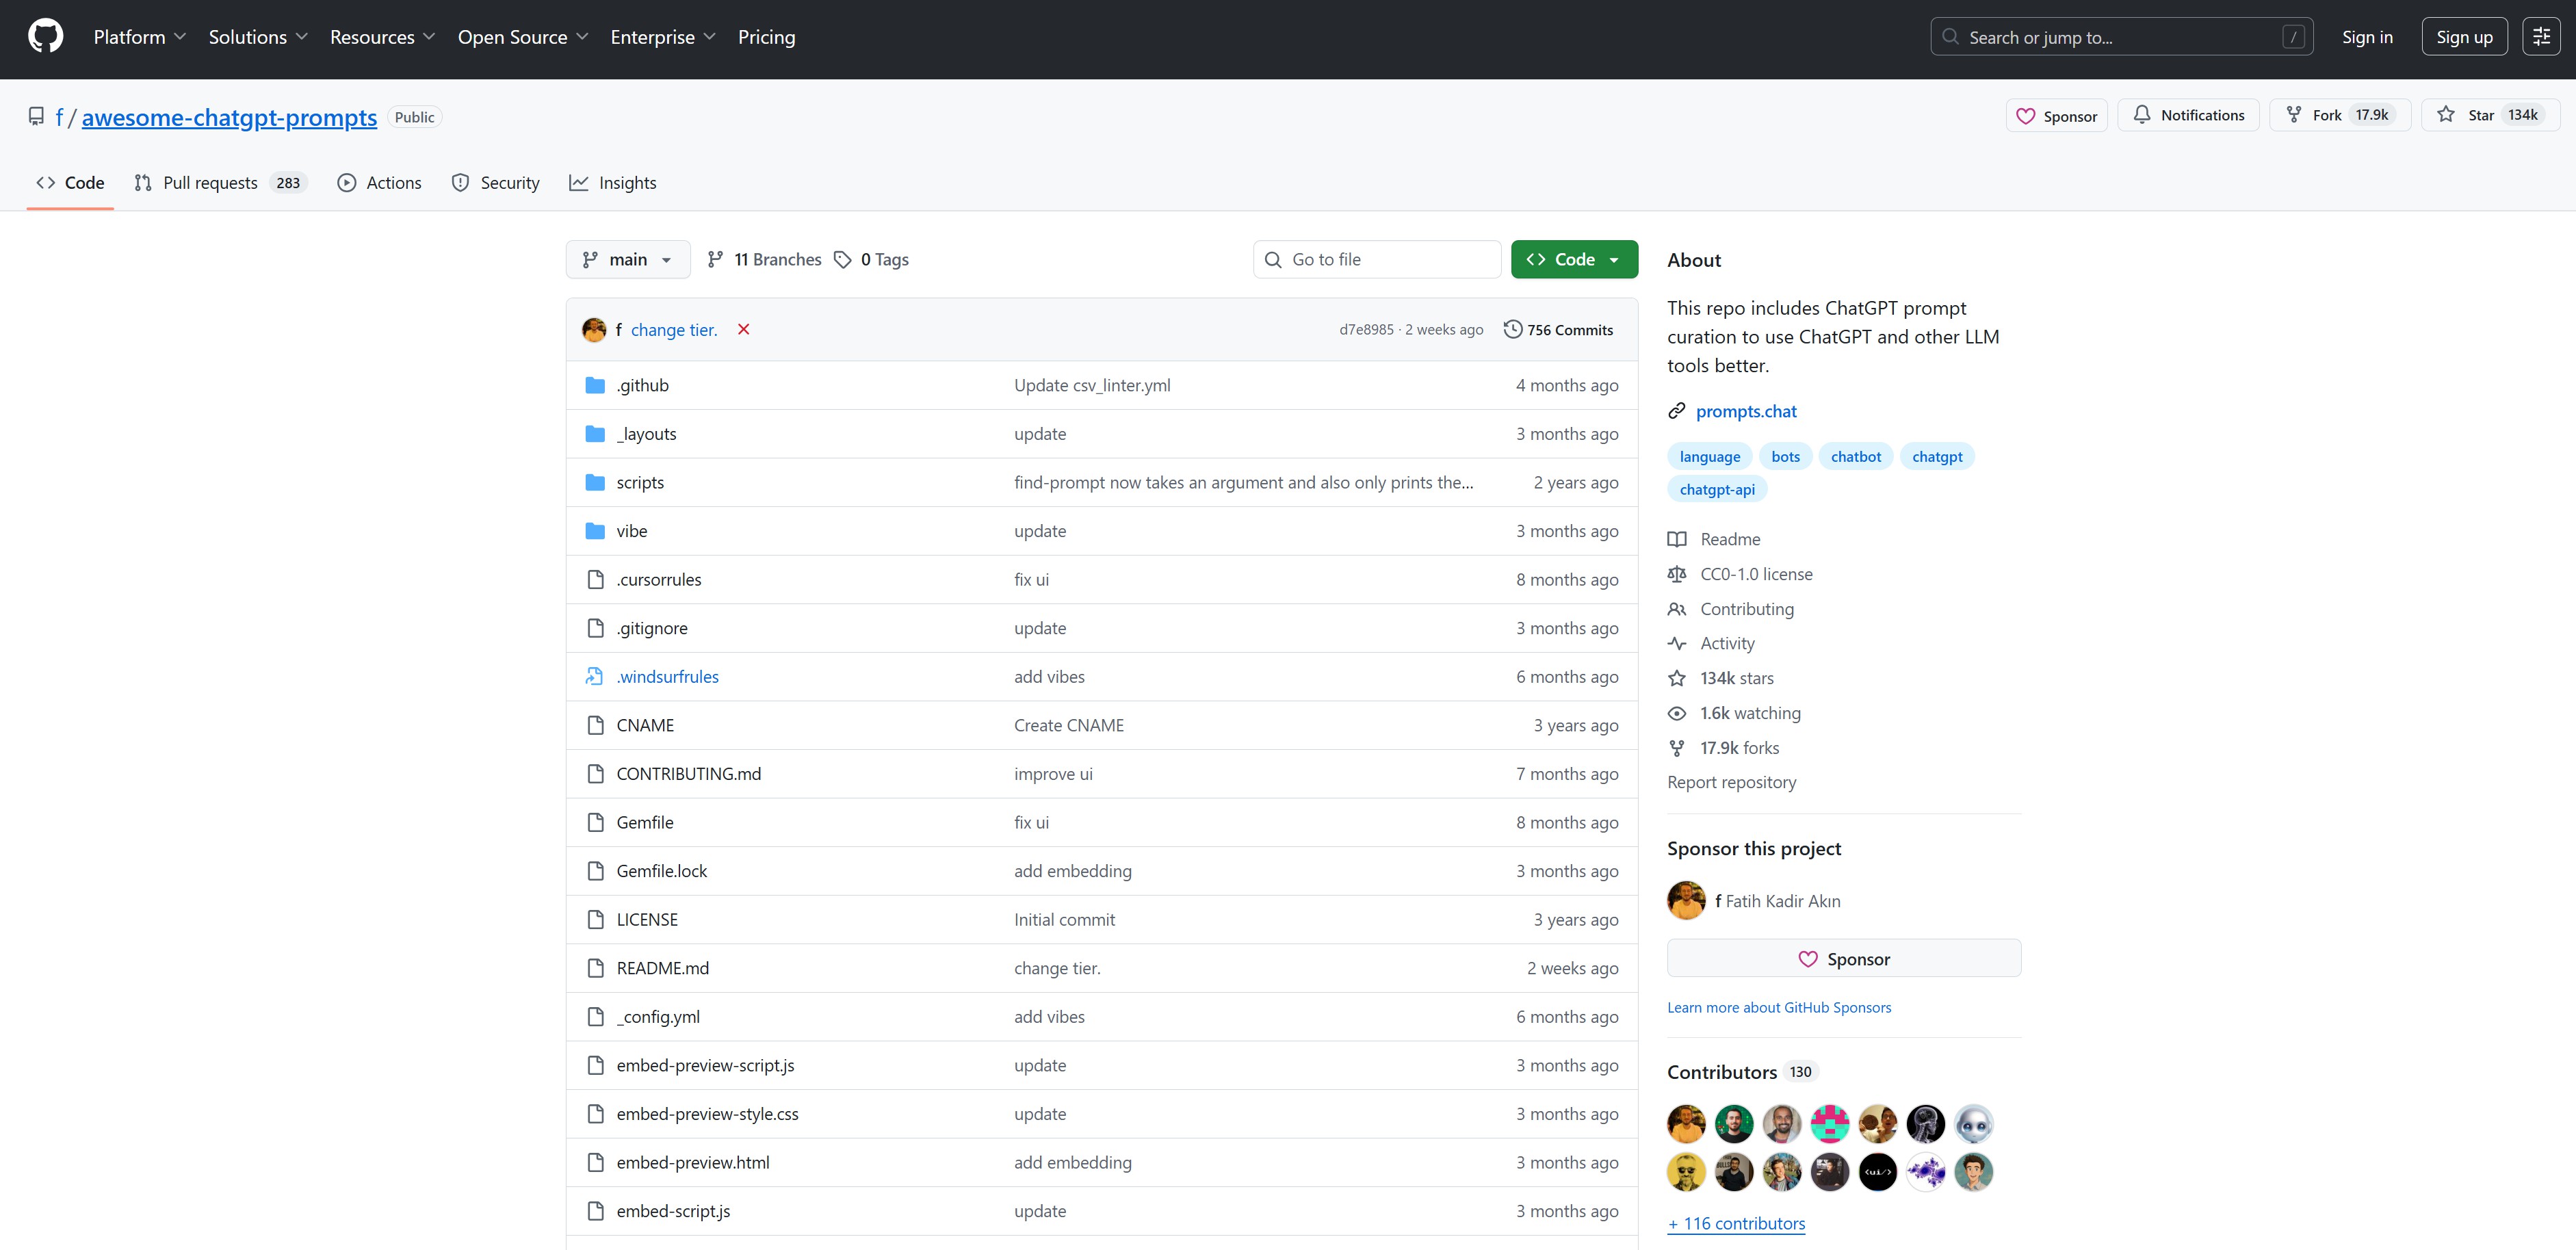Open the commit history clock icon
The width and height of the screenshot is (2576, 1250).
(1512, 330)
